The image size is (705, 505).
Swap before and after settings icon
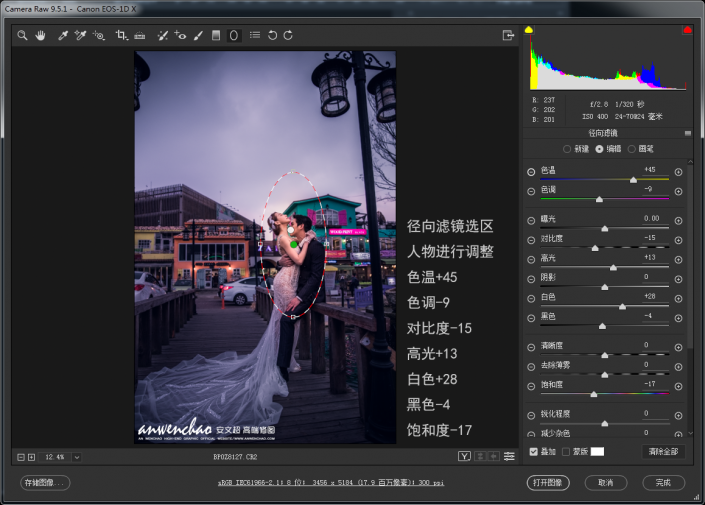coord(480,456)
